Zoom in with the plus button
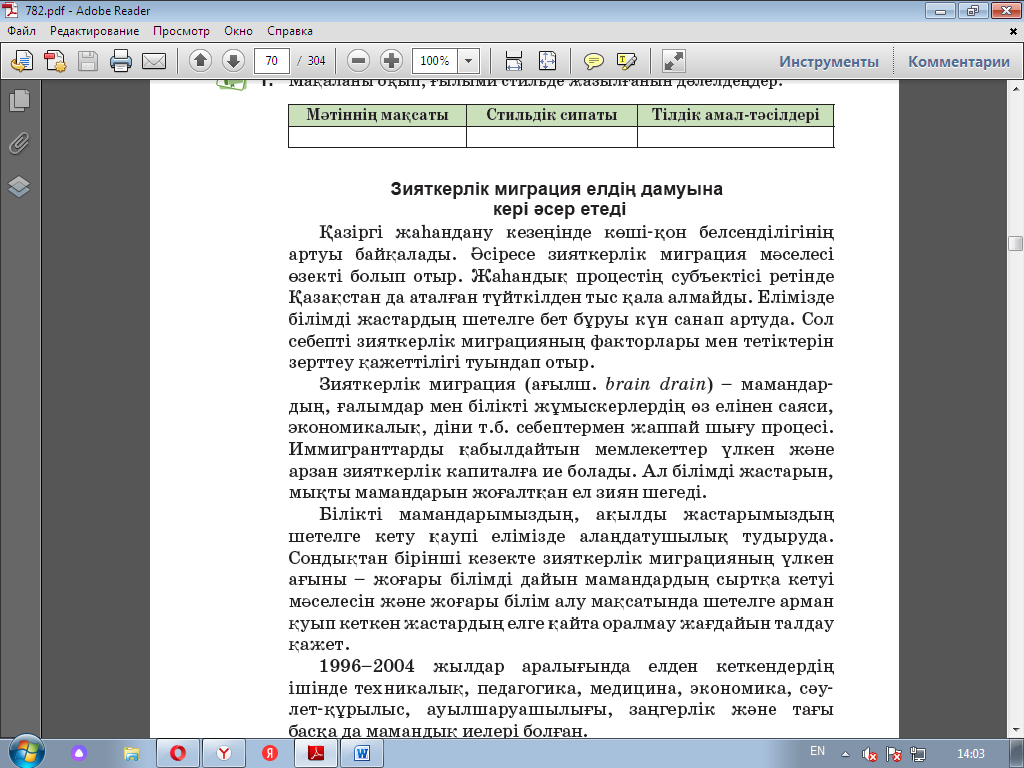This screenshot has width=1024, height=768. click(391, 61)
